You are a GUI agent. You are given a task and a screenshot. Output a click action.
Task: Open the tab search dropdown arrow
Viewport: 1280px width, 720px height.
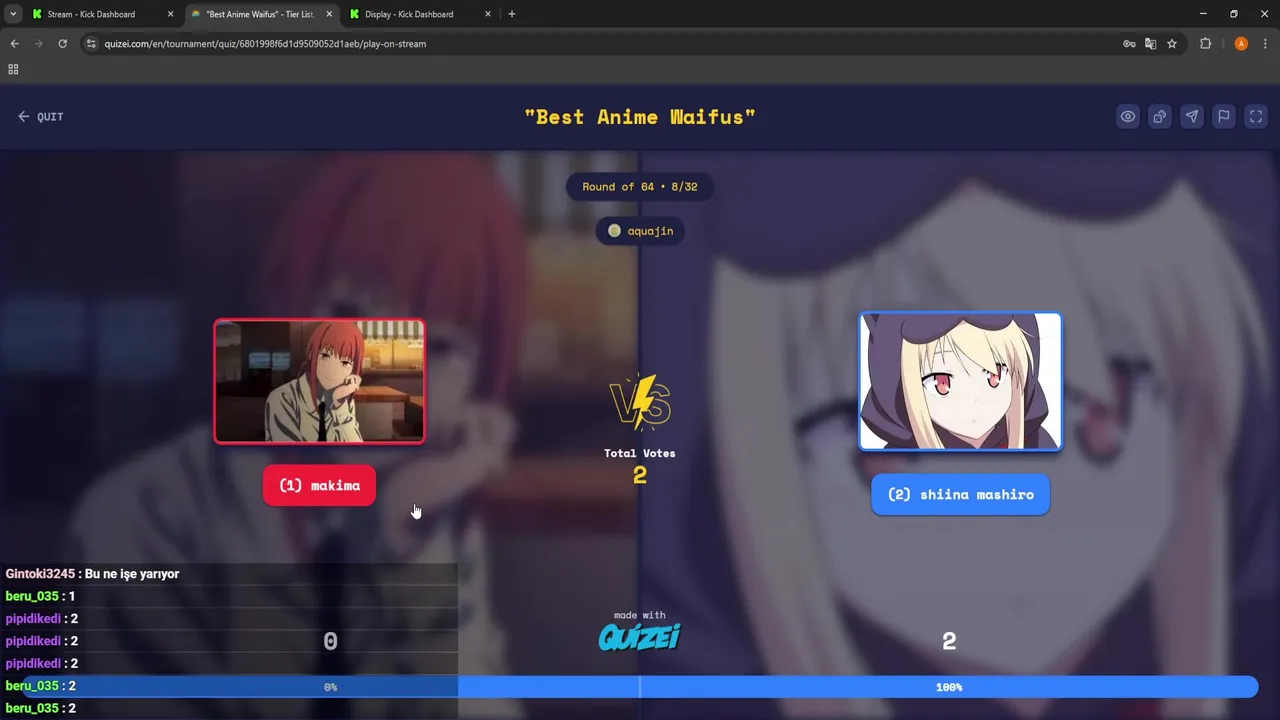click(13, 14)
